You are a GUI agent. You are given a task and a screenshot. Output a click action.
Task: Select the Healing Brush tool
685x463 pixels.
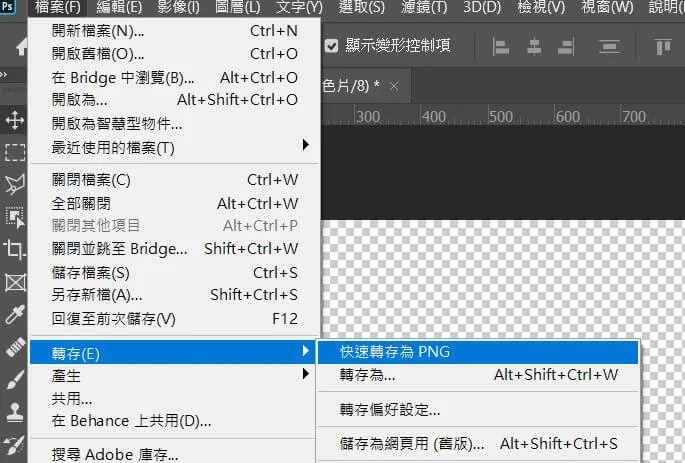pos(15,347)
